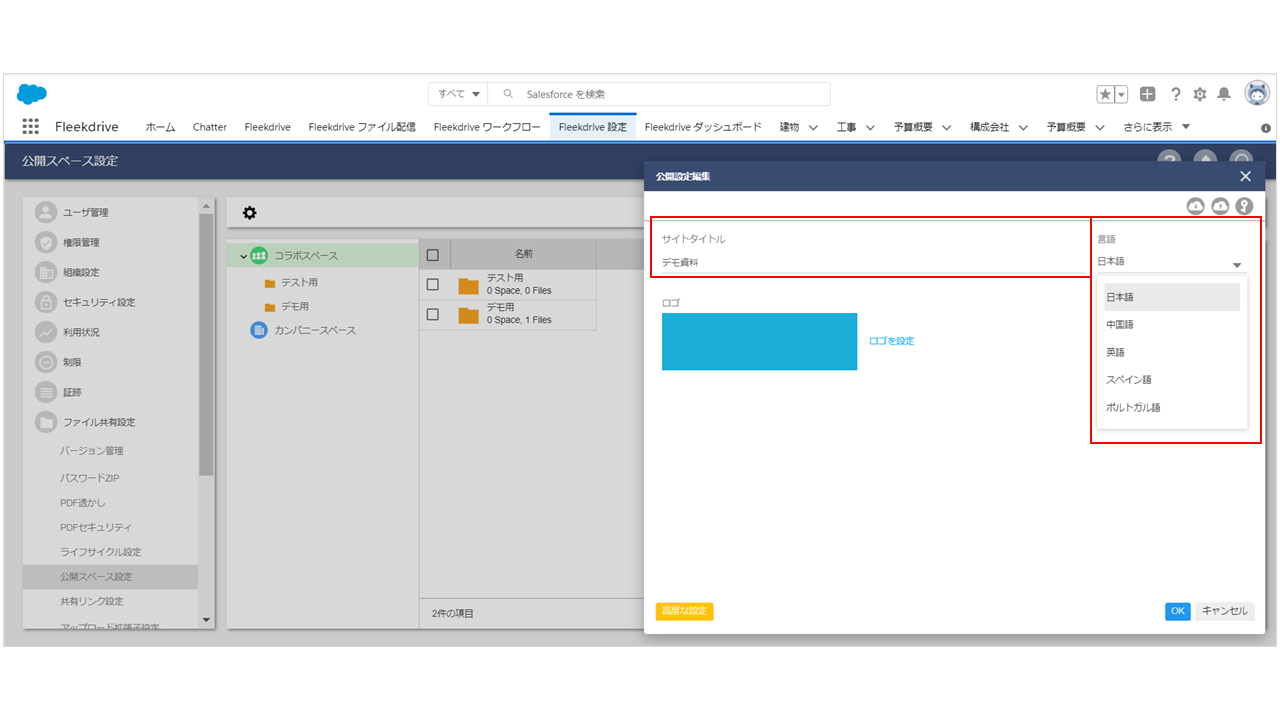
Task: Collapse the コラボスペース tree node
Action: (243, 256)
